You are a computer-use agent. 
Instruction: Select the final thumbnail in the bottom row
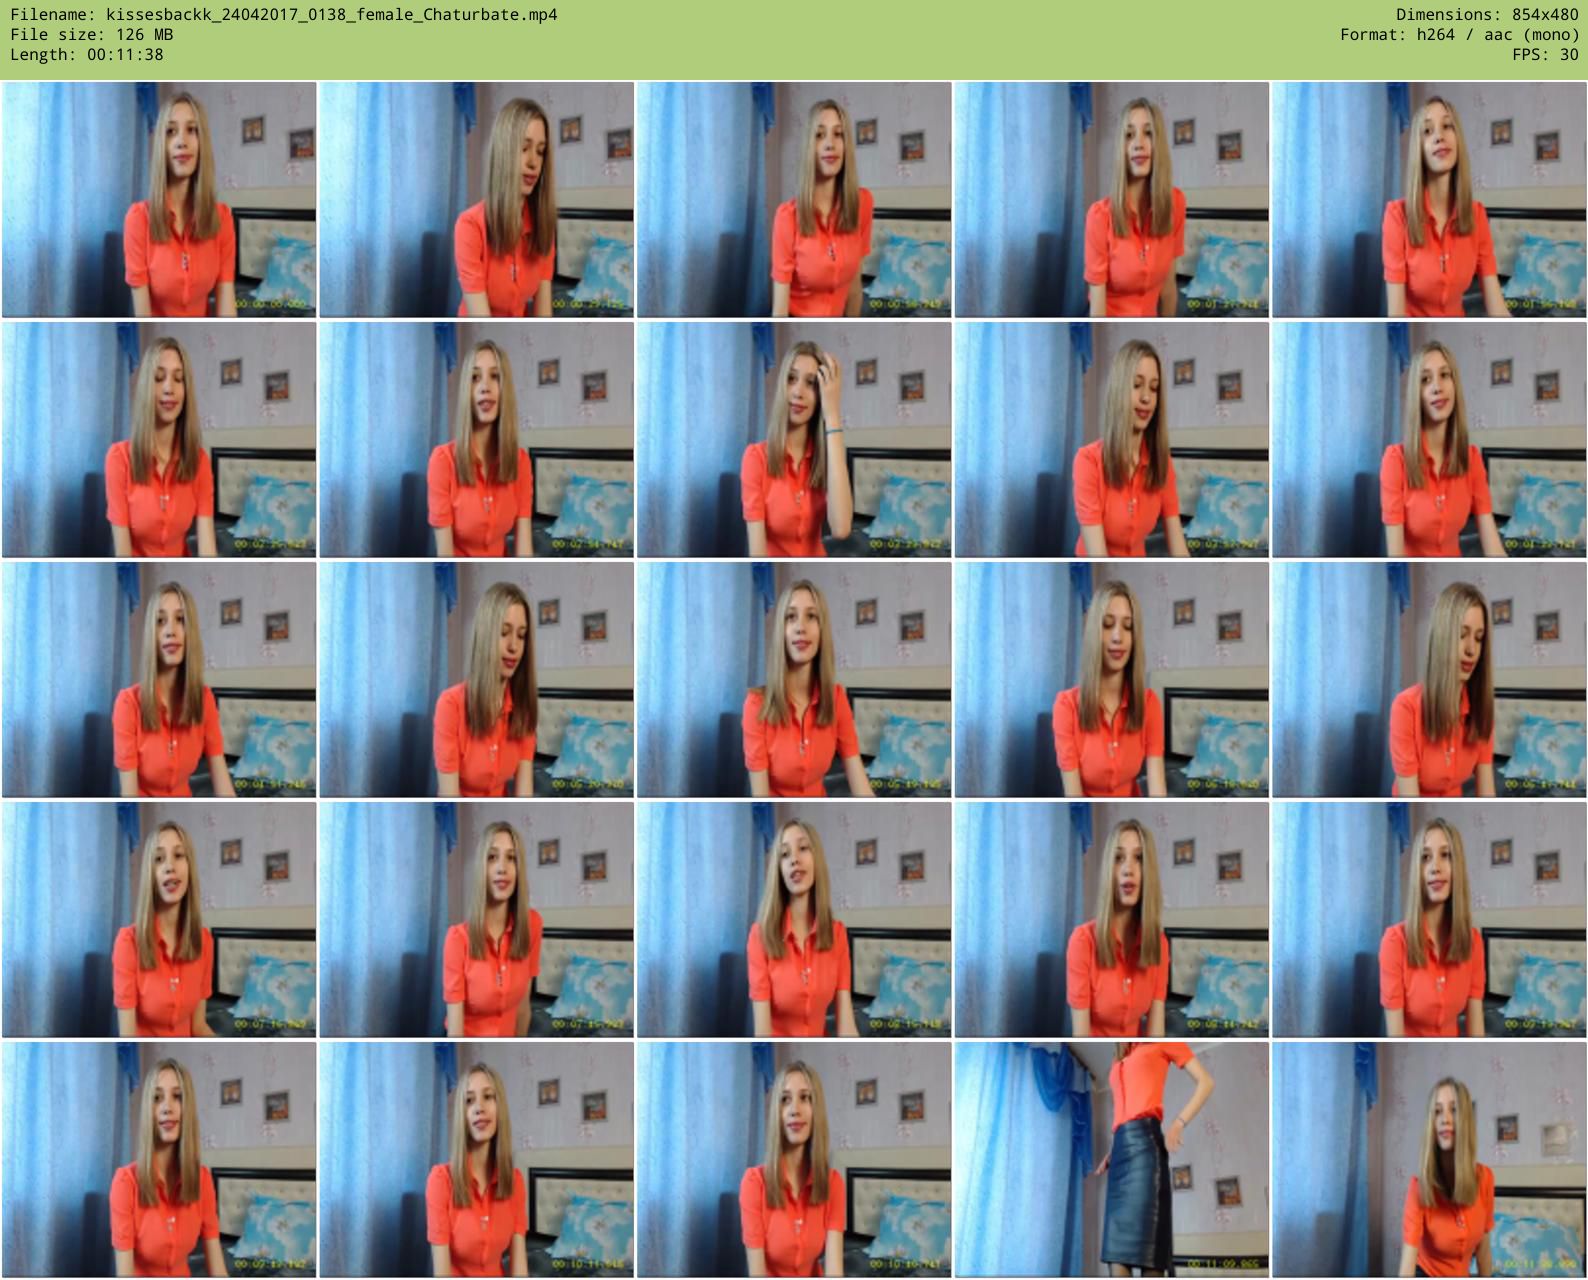(1429, 1160)
